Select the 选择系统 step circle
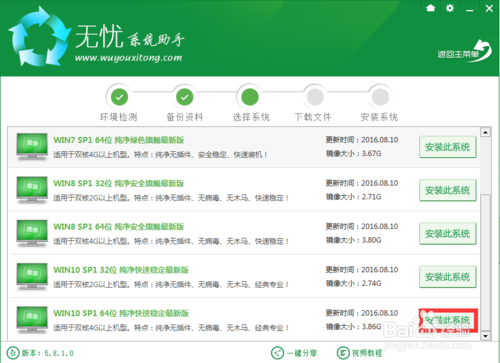The height and width of the screenshot is (363, 500). click(250, 97)
